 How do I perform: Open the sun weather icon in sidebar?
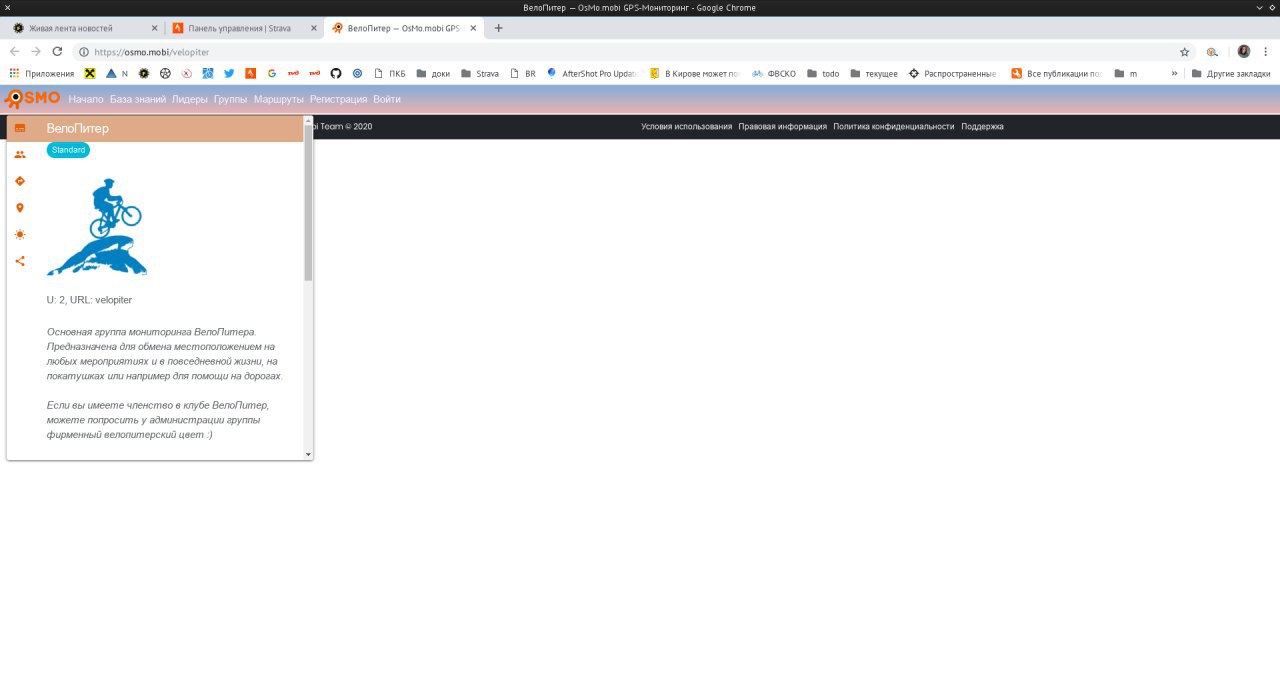click(20, 234)
